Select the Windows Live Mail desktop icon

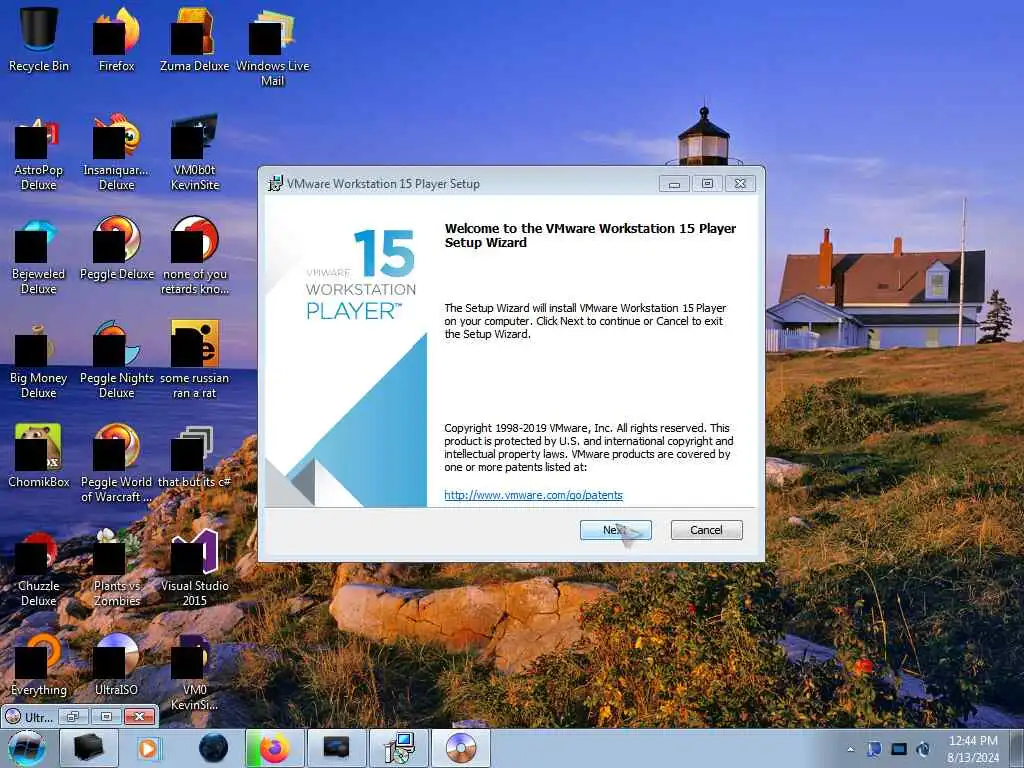pyautogui.click(x=272, y=46)
